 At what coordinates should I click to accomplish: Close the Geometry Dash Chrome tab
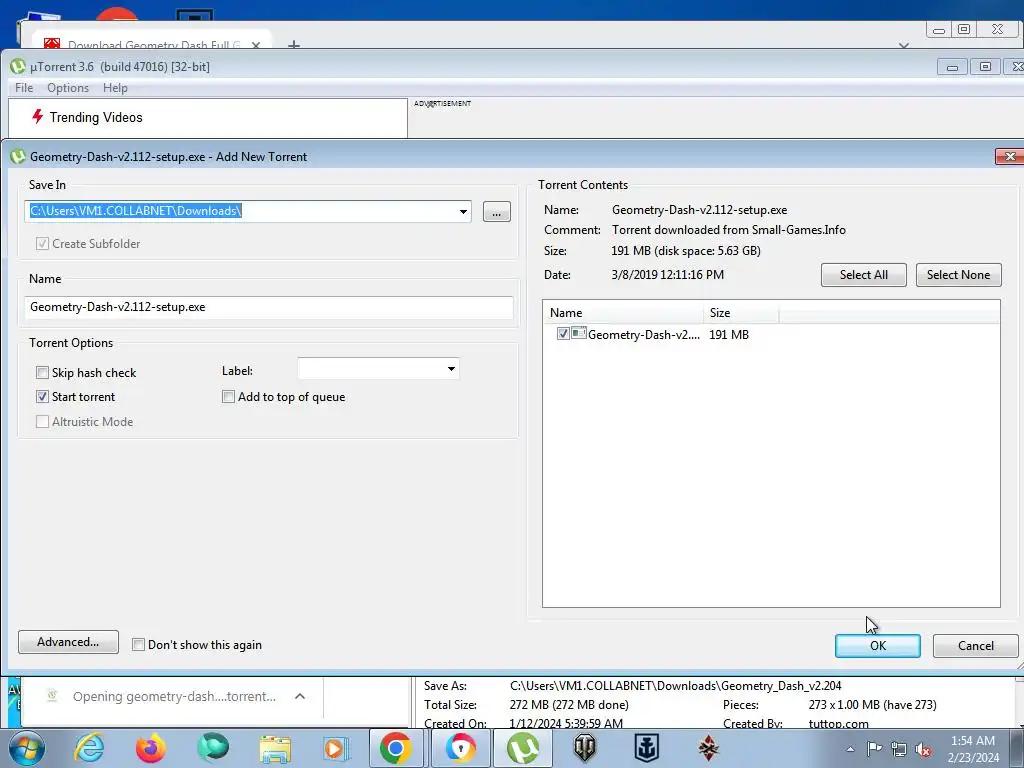(256, 45)
